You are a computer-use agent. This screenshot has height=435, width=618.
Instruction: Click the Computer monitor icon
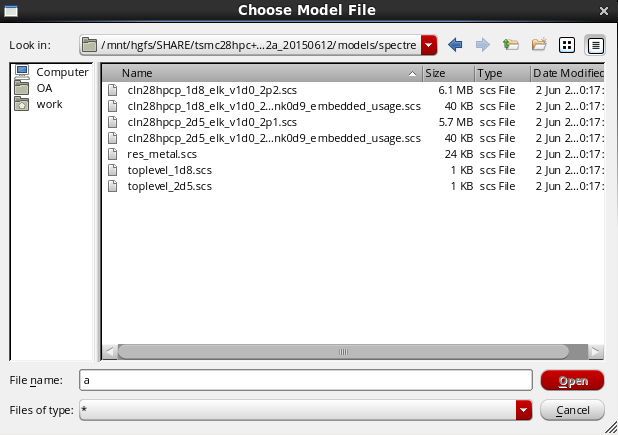tap(22, 71)
